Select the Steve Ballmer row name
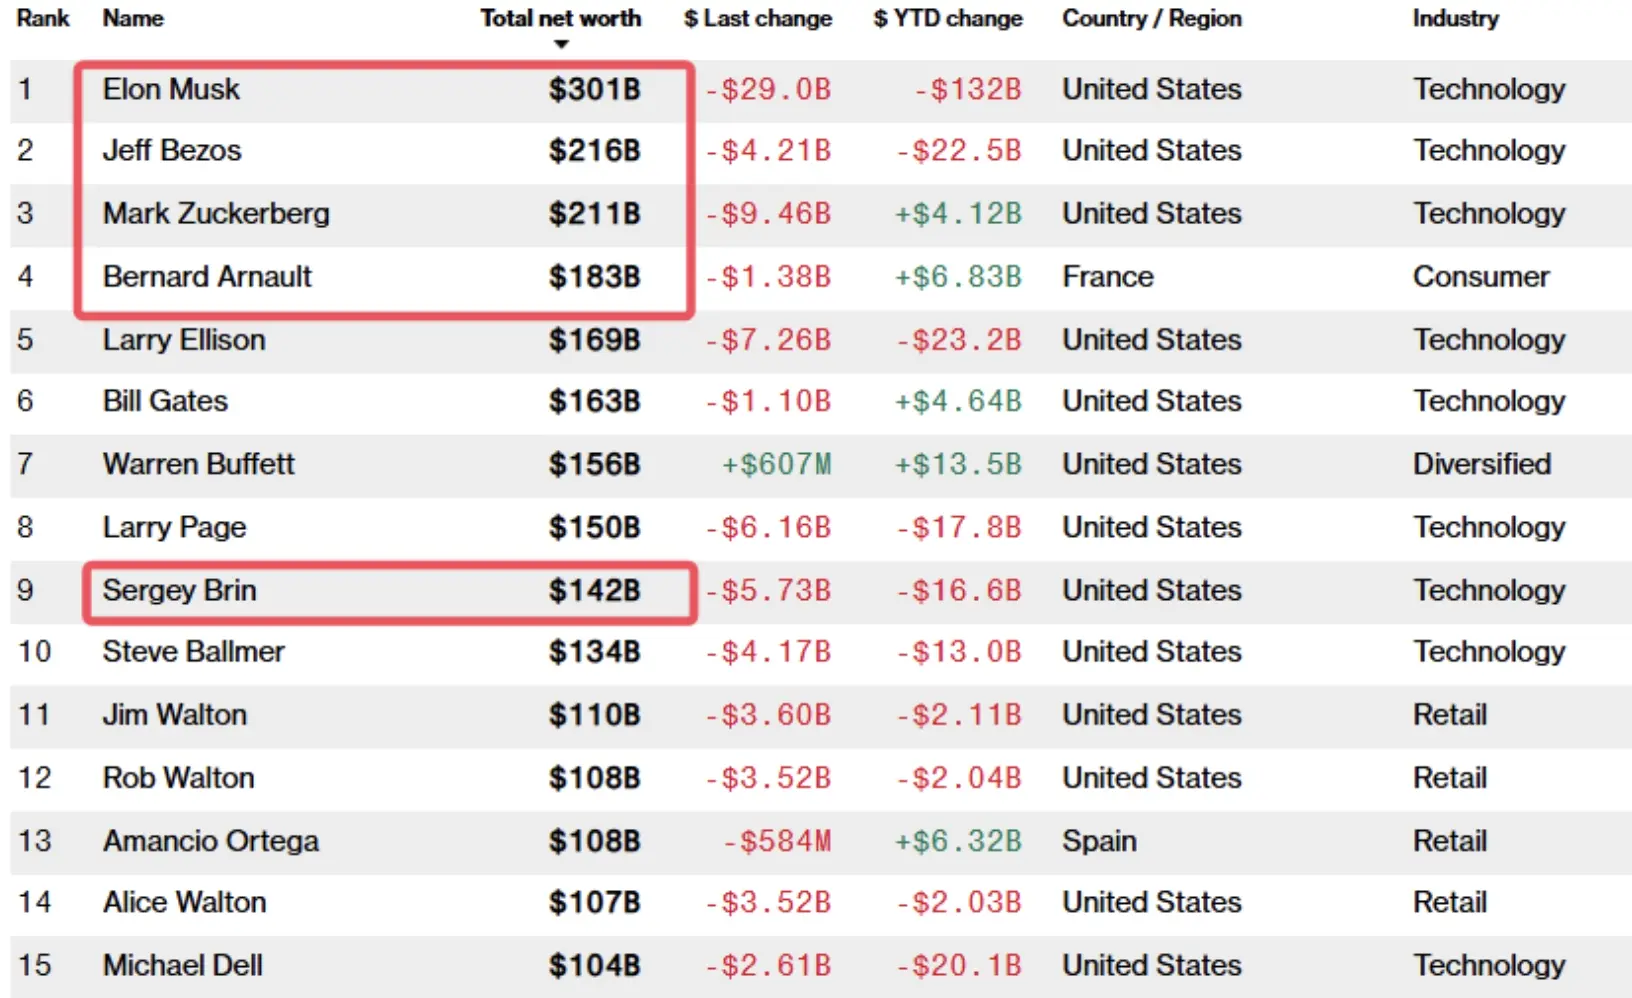Screen dimensions: 1632x998 194,651
